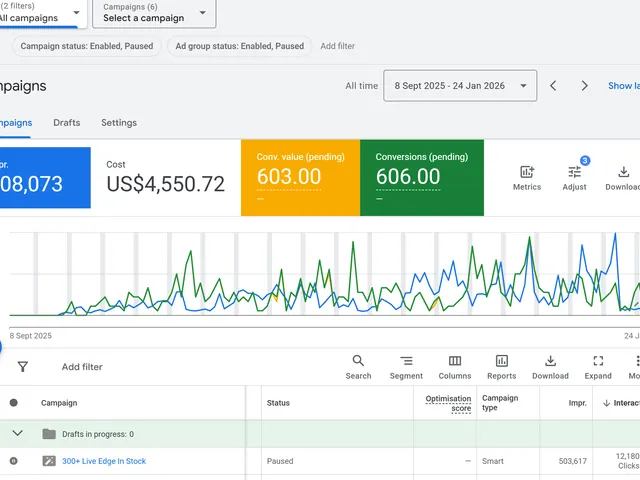Download the chart with the scorecard Download icon
This screenshot has height=480, width=640.
point(623,172)
